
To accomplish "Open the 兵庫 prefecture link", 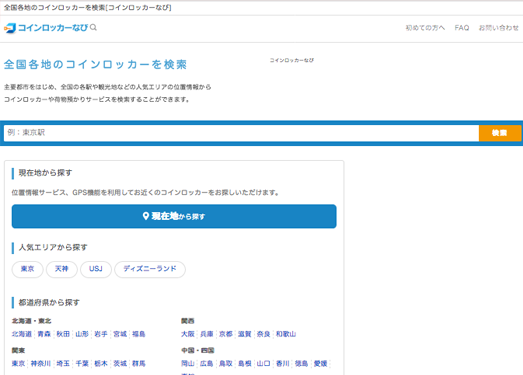I will click(207, 334).
